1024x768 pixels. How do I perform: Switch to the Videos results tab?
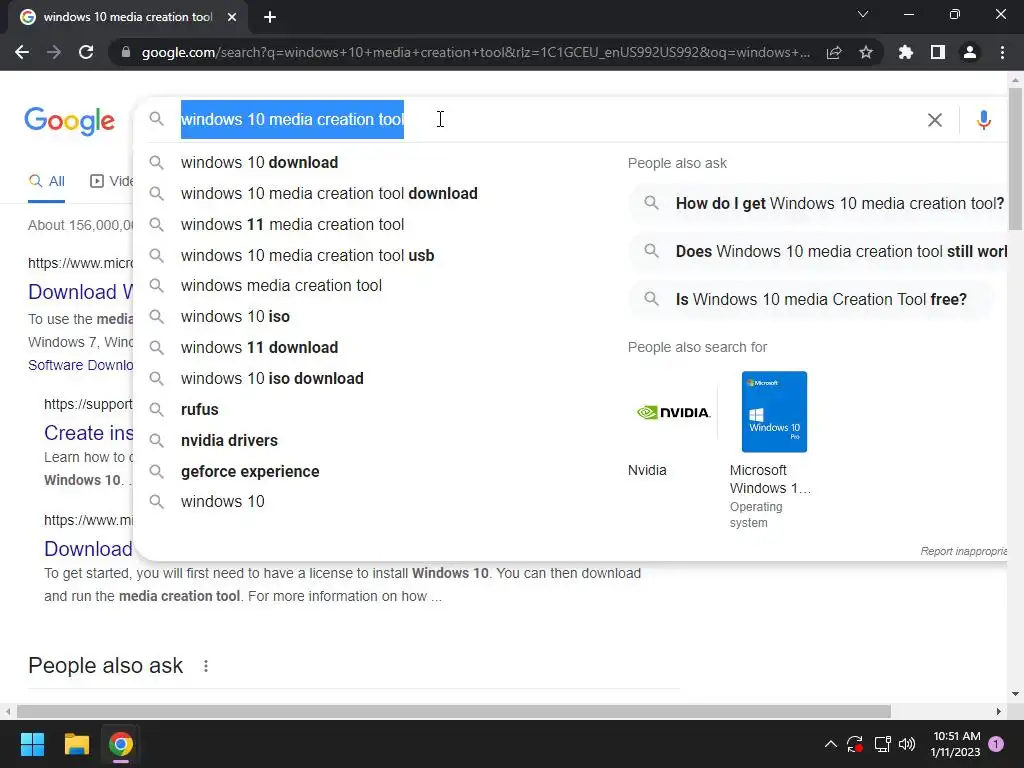111,181
